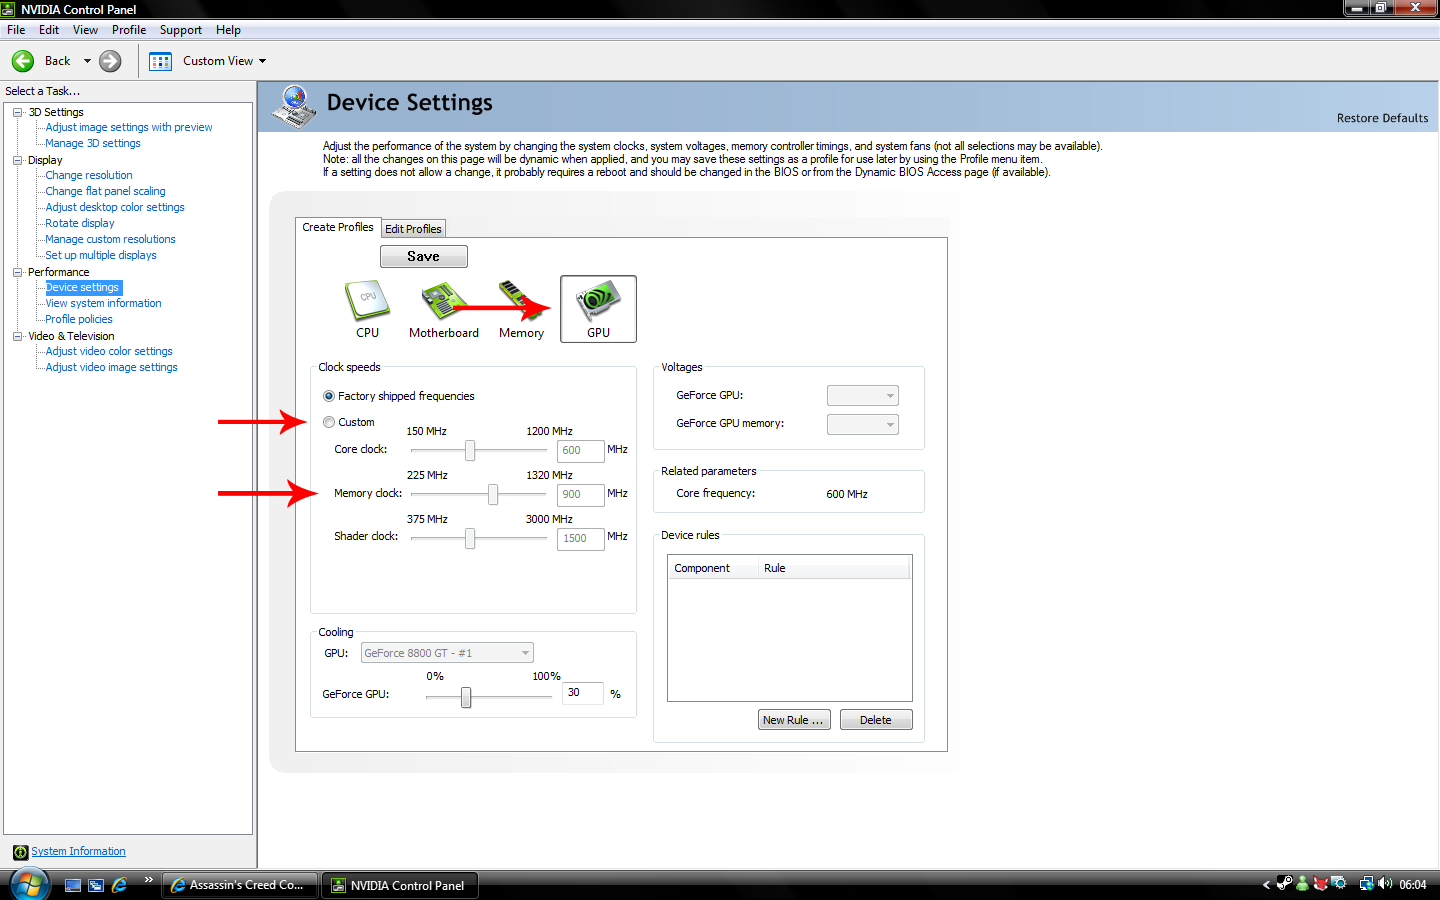Image resolution: width=1440 pixels, height=900 pixels.
Task: Open the Profile menu
Action: tap(129, 30)
